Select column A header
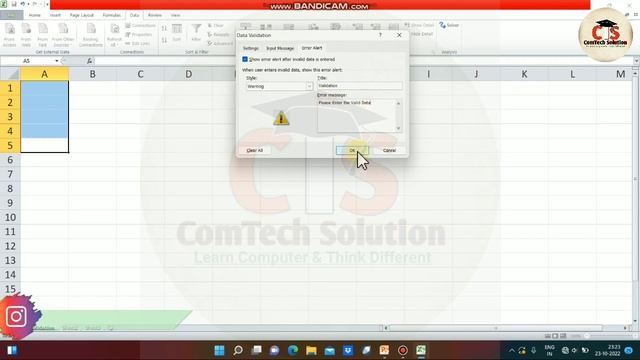Image resolution: width=640 pixels, height=360 pixels. (44, 74)
